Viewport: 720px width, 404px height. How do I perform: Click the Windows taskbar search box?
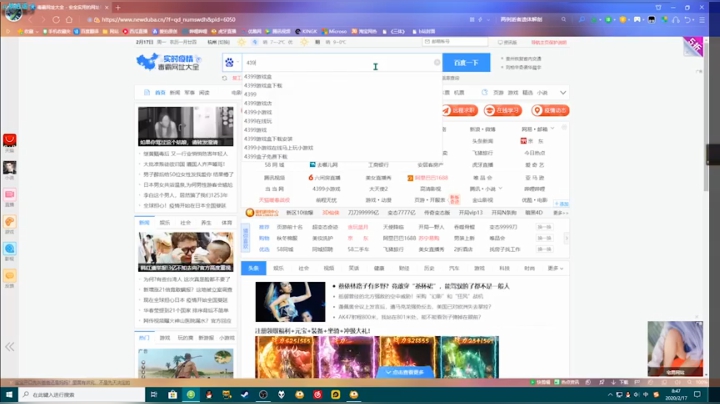pyautogui.click(x=82, y=394)
